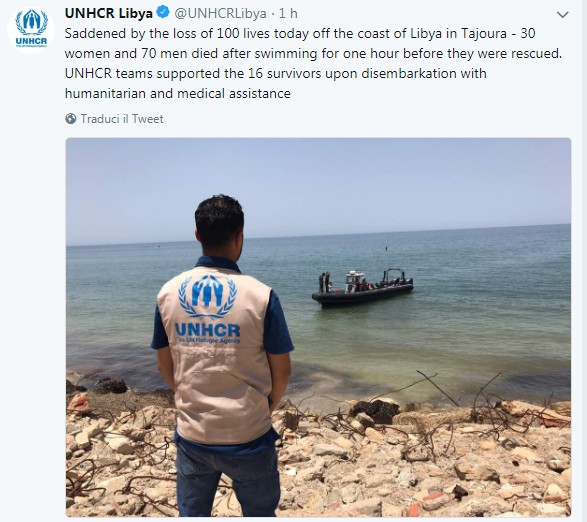
Task: Open the @UNHCRLibya handle
Action: pos(220,13)
